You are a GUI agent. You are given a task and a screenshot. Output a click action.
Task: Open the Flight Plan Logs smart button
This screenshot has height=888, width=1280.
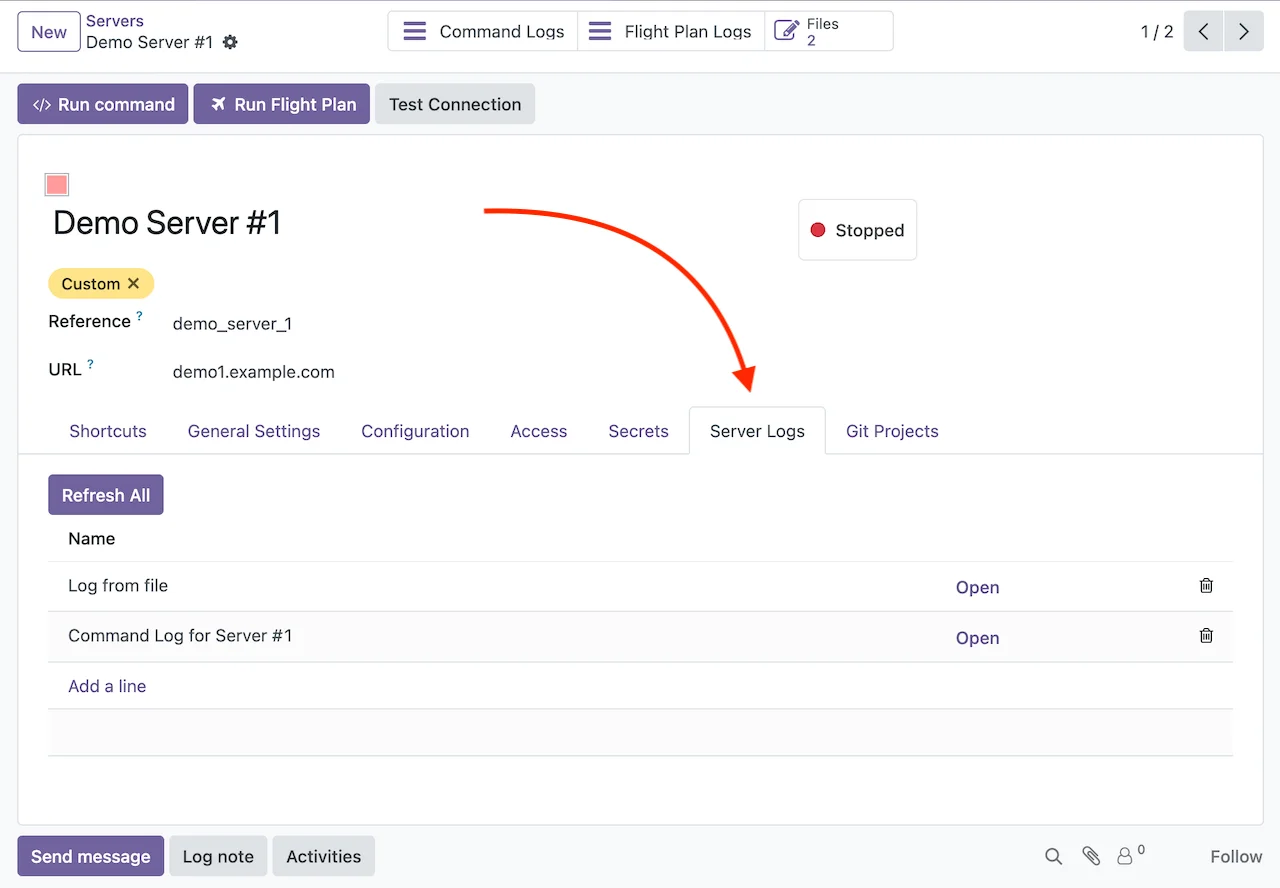pyautogui.click(x=671, y=32)
